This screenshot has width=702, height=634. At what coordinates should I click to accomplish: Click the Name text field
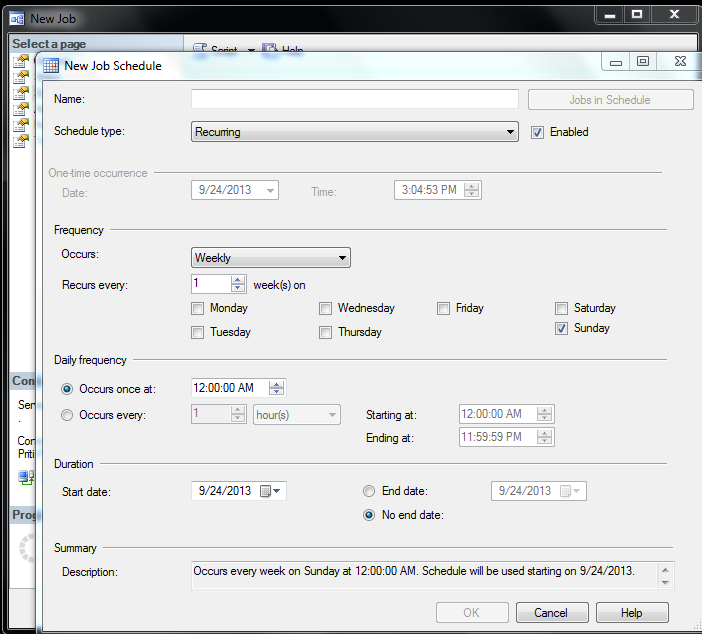pos(354,99)
